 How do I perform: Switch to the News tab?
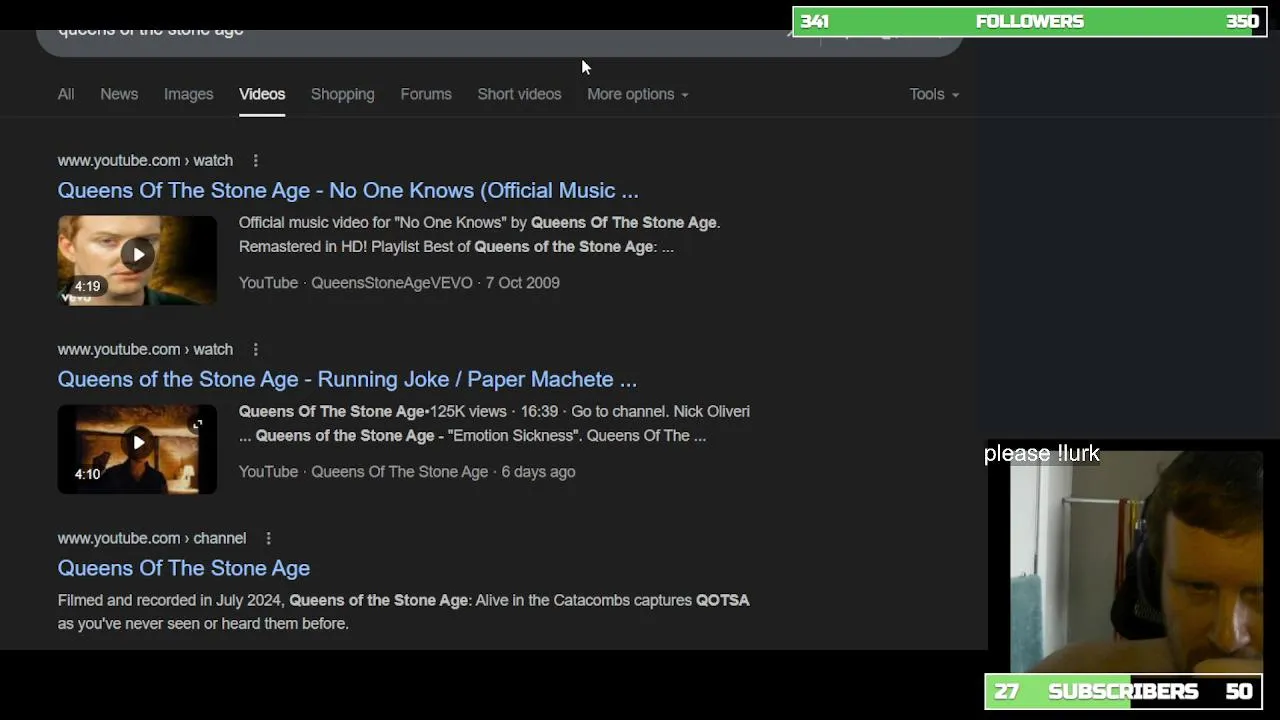(119, 94)
